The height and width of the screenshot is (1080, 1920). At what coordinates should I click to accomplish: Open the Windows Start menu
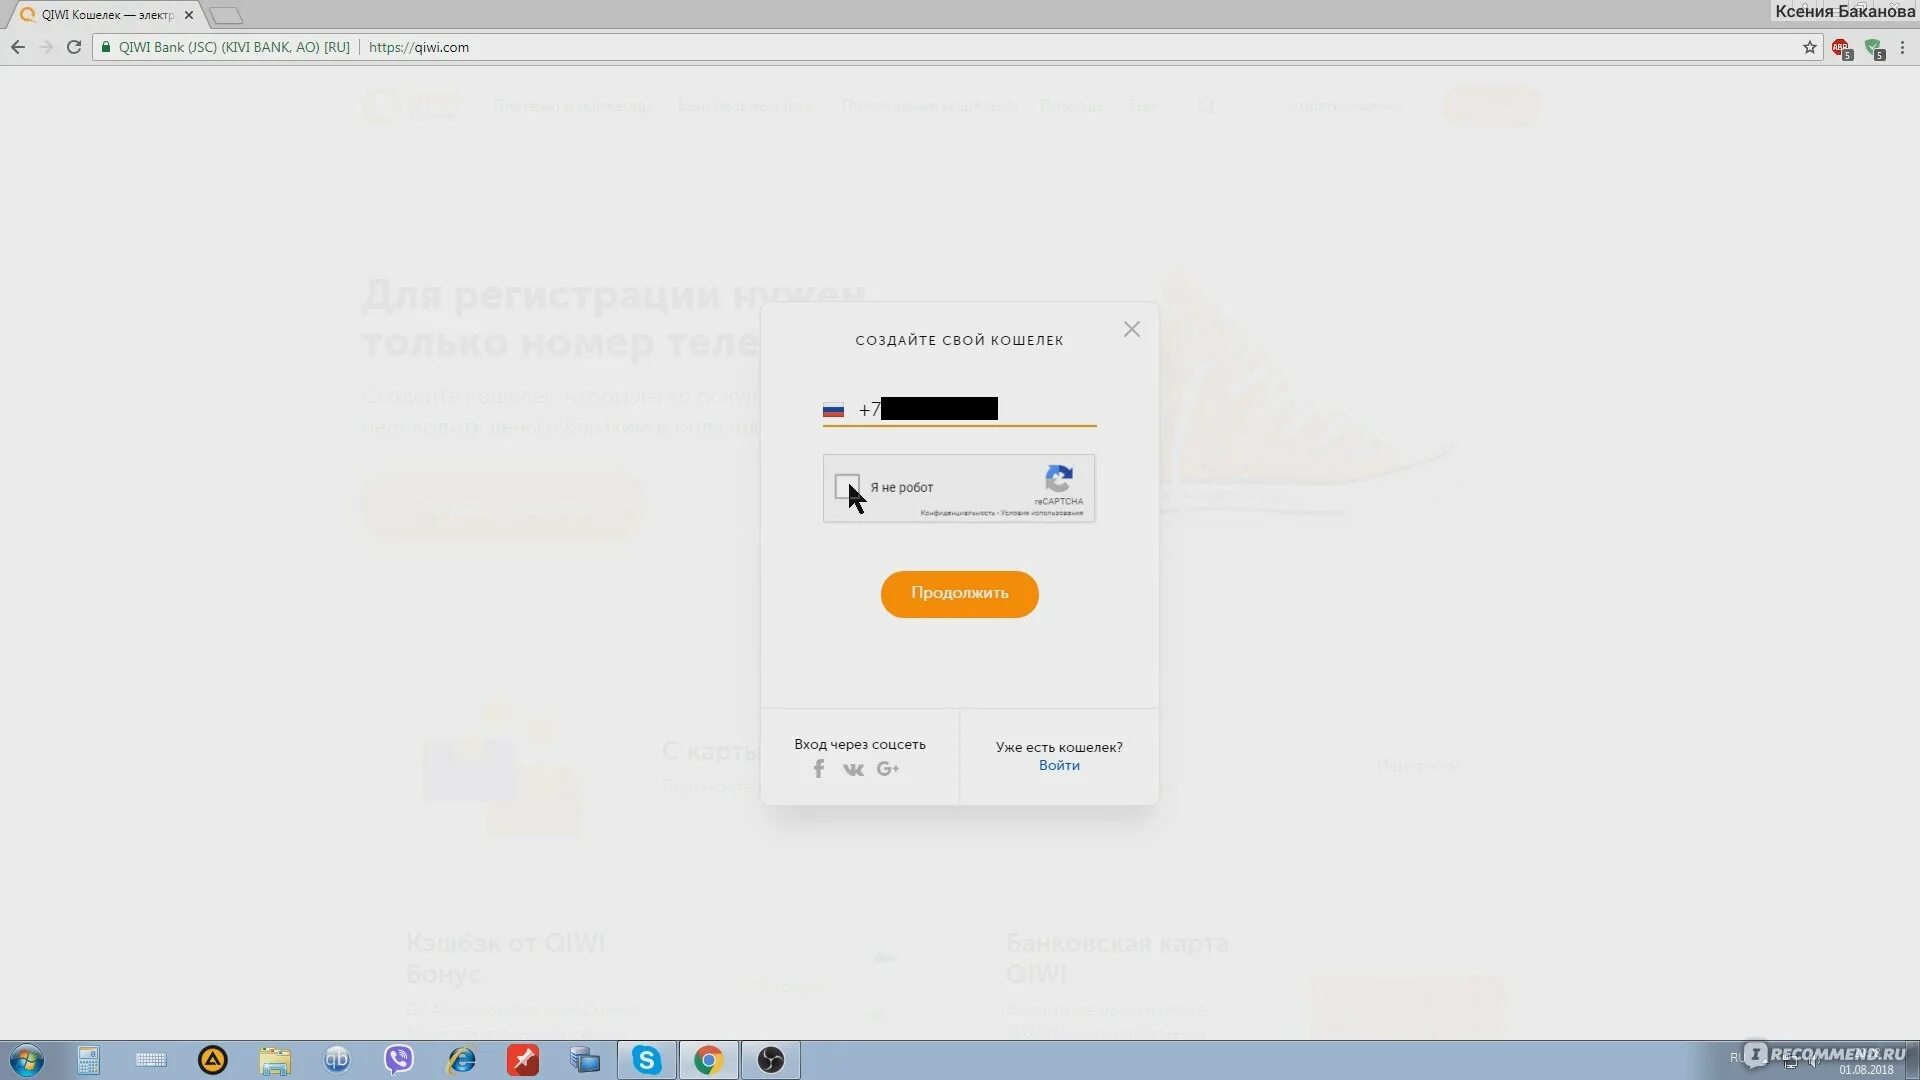click(26, 1060)
